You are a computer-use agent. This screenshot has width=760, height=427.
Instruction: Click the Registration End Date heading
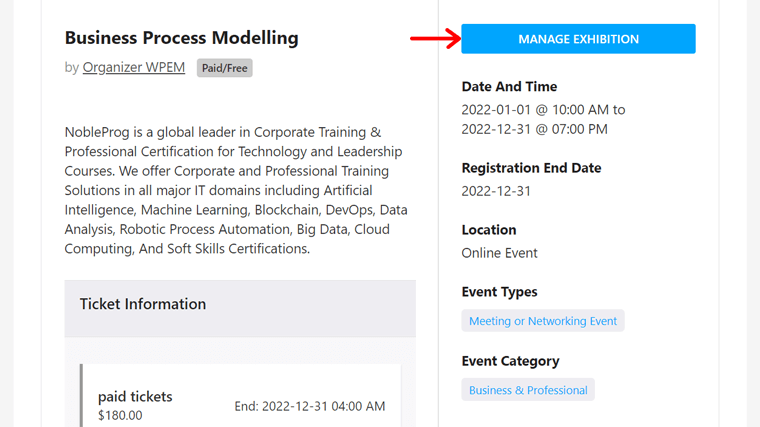coord(531,168)
